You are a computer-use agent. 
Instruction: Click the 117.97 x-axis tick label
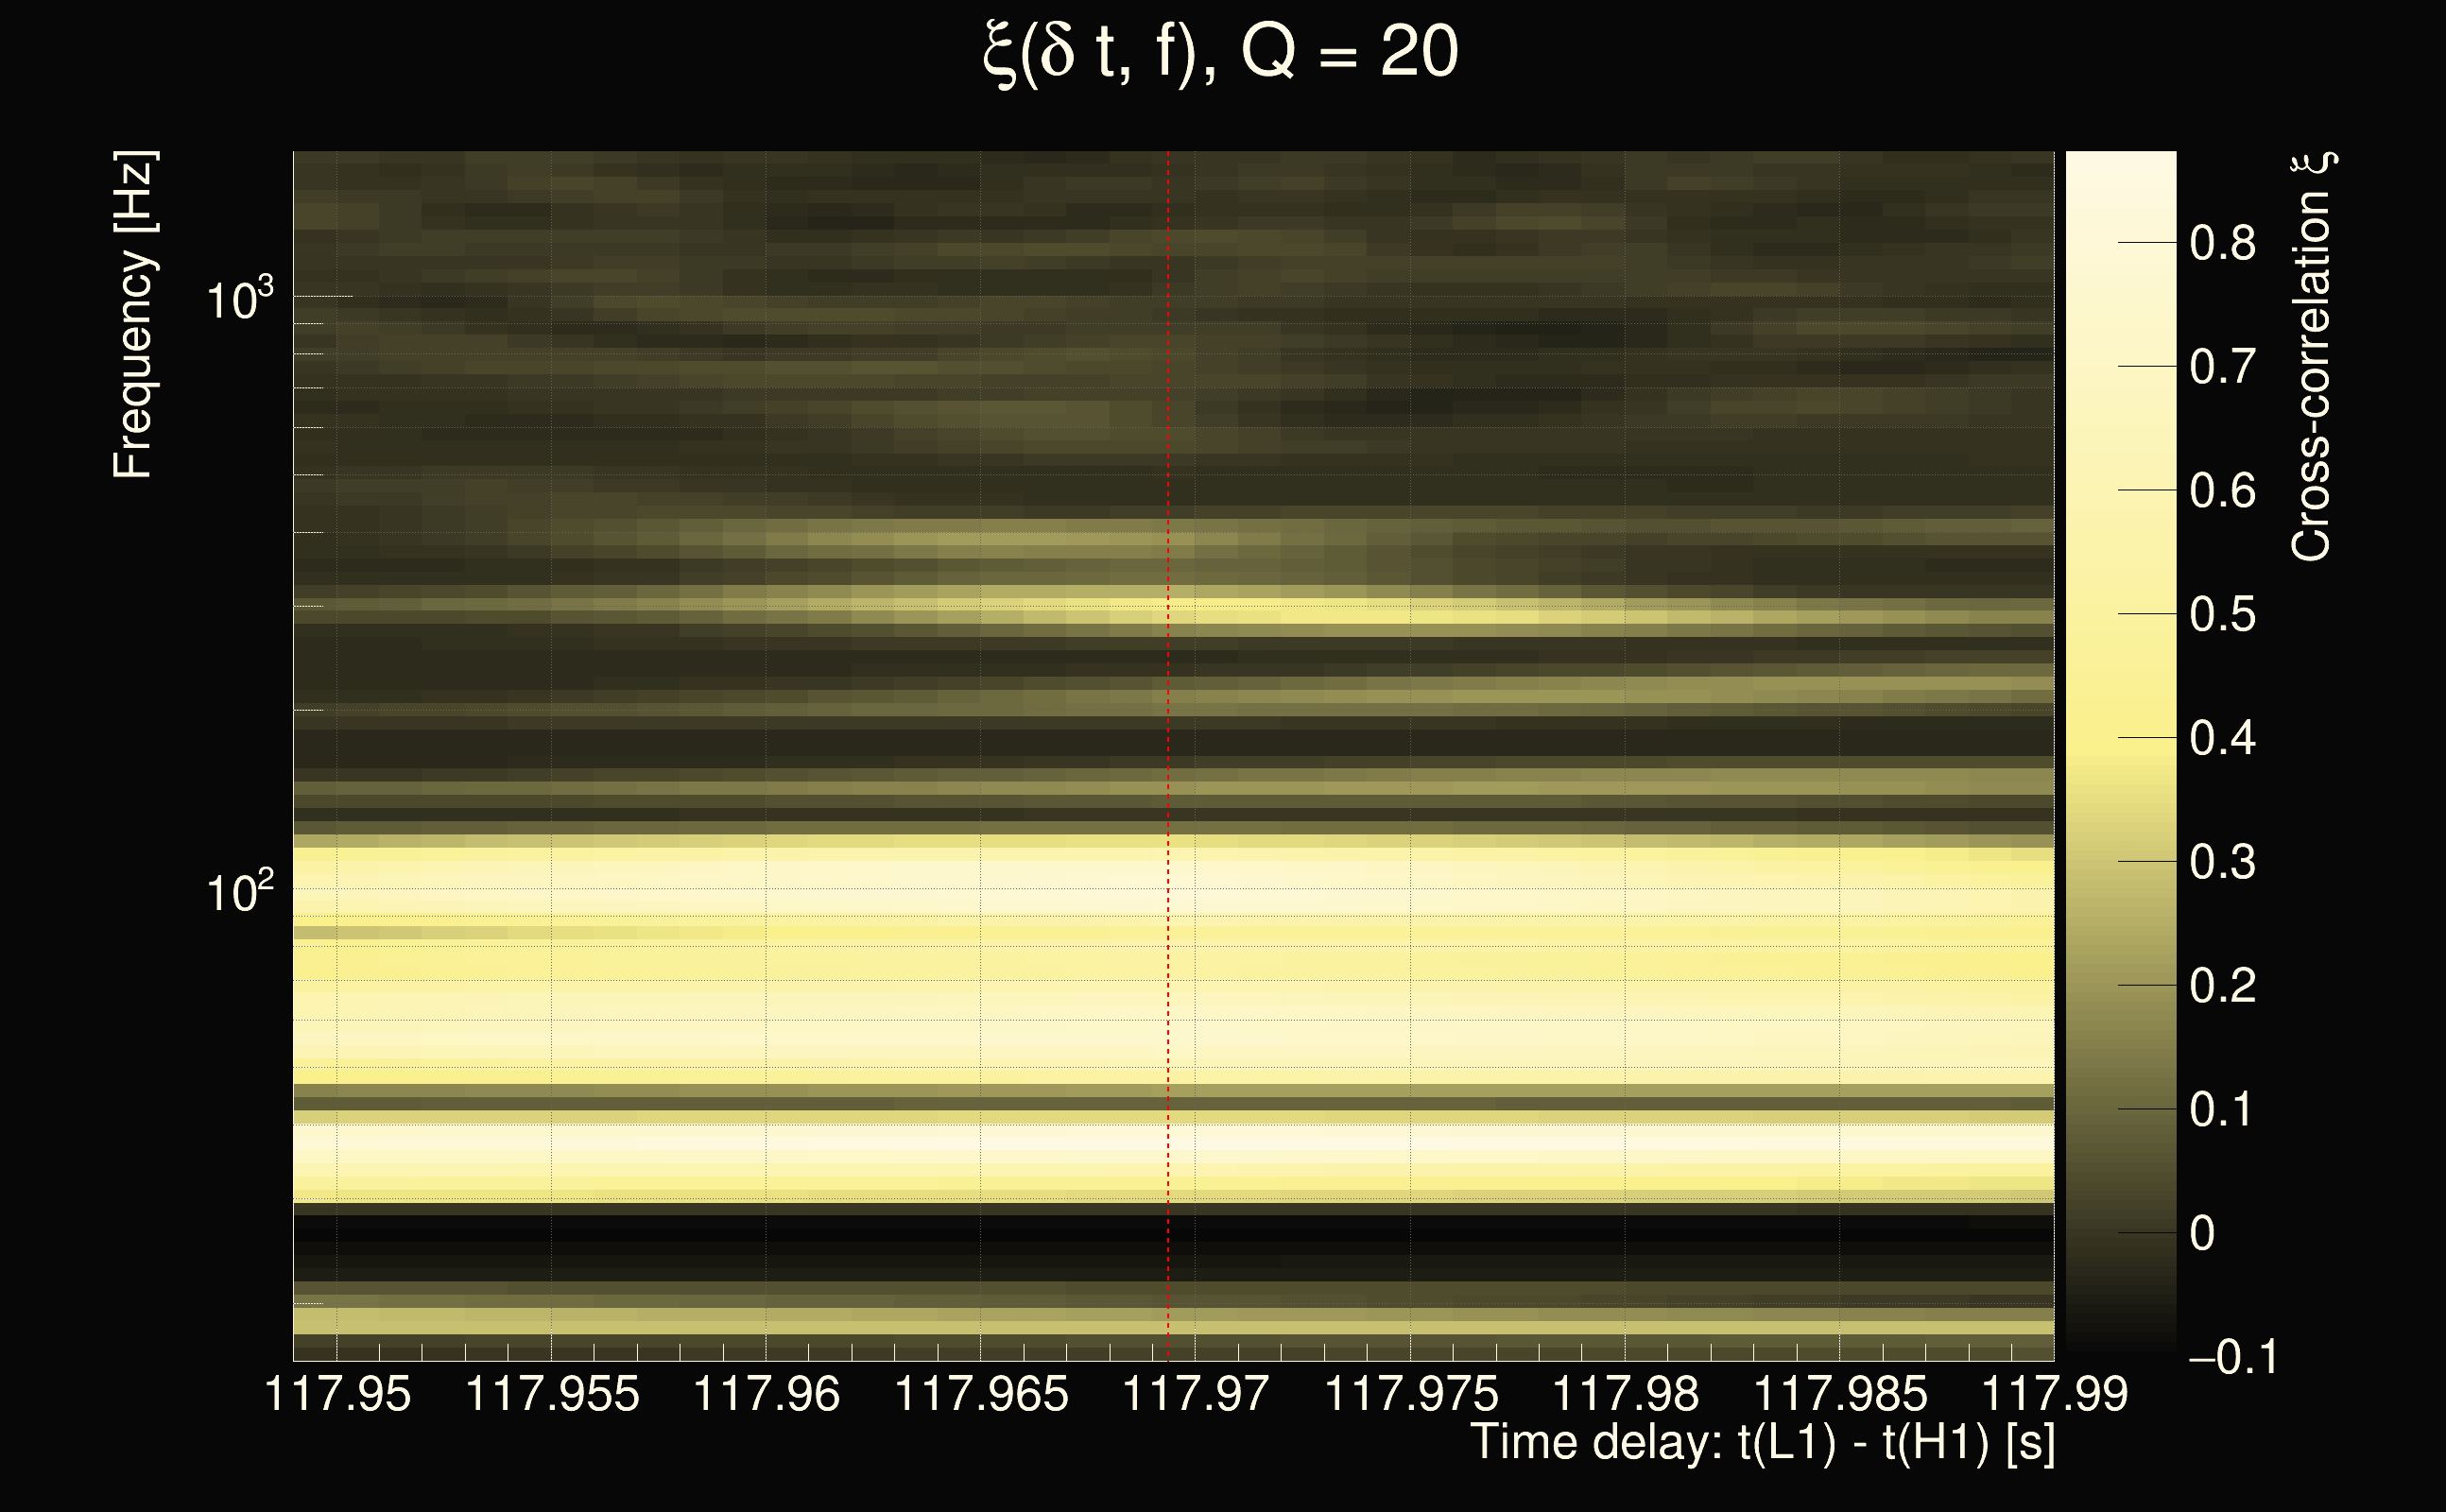tap(1195, 1395)
